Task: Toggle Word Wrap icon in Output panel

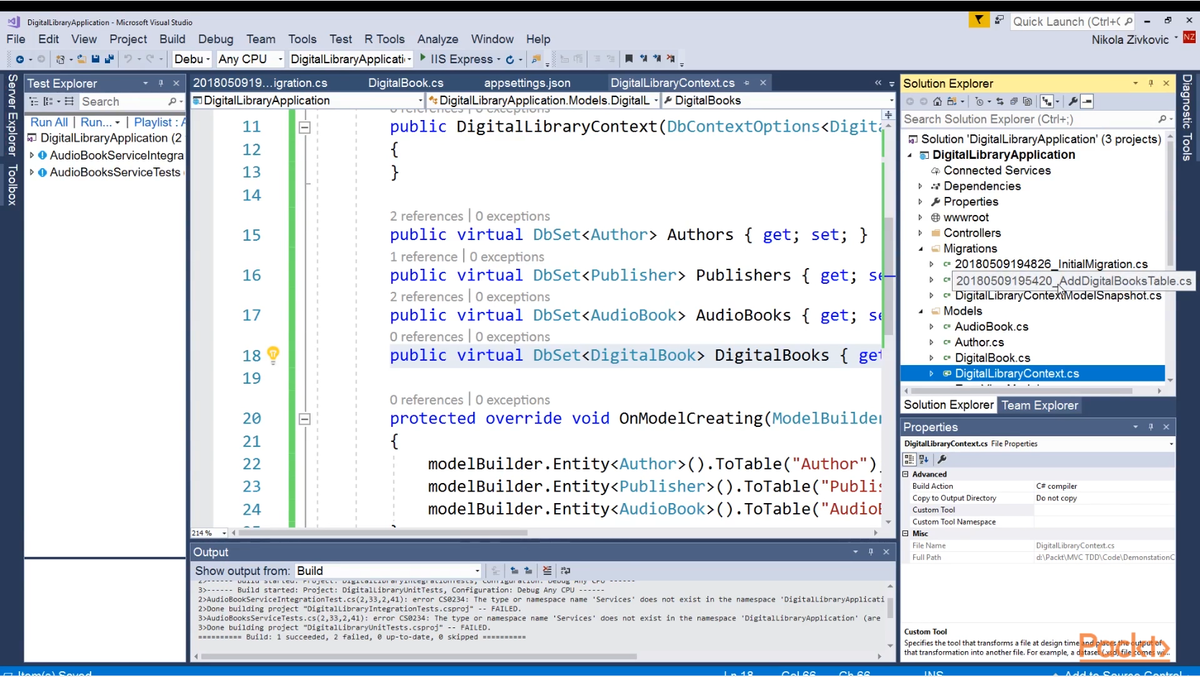Action: [x=565, y=571]
